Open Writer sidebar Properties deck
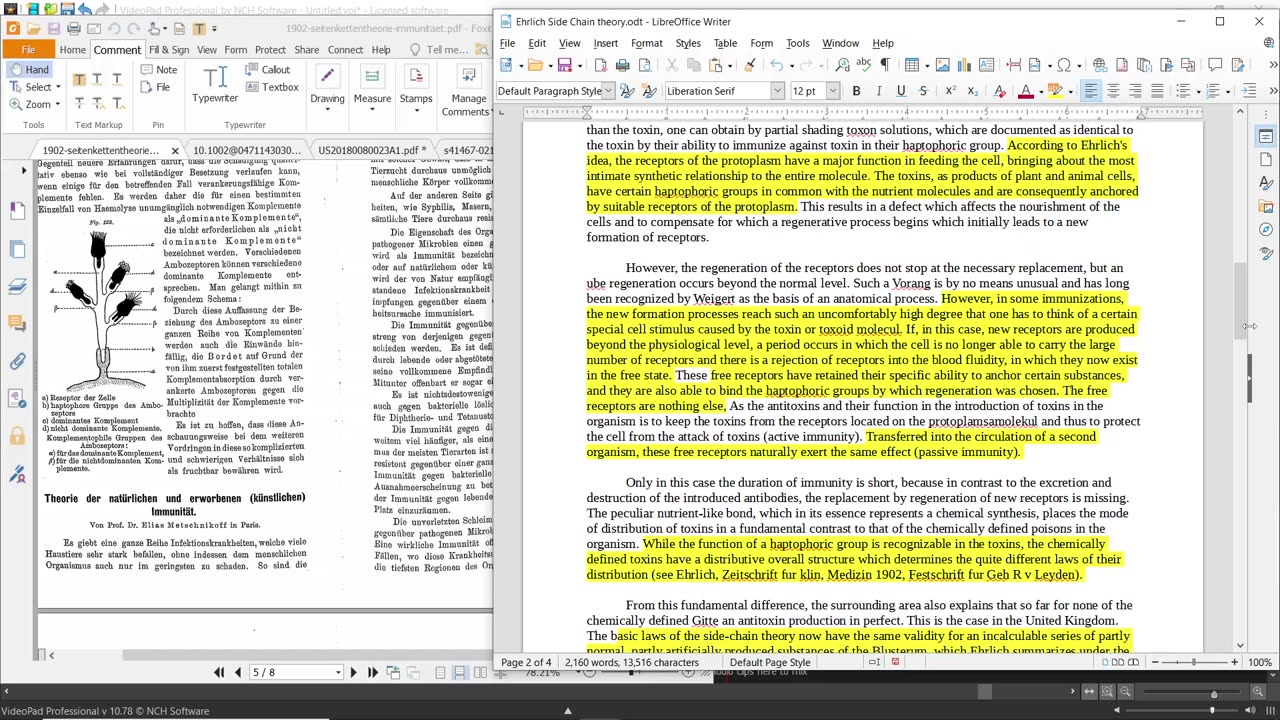 (x=1266, y=136)
